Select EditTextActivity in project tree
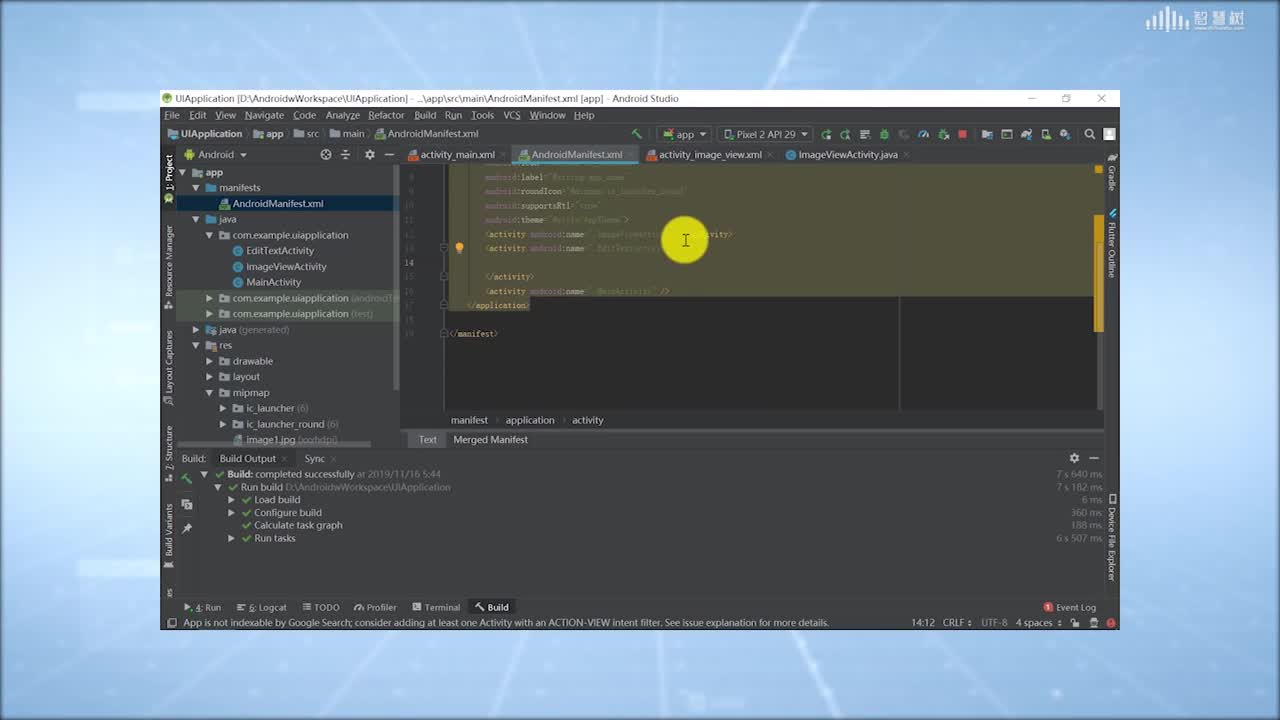Screen dimensions: 1280x720 click(280, 251)
